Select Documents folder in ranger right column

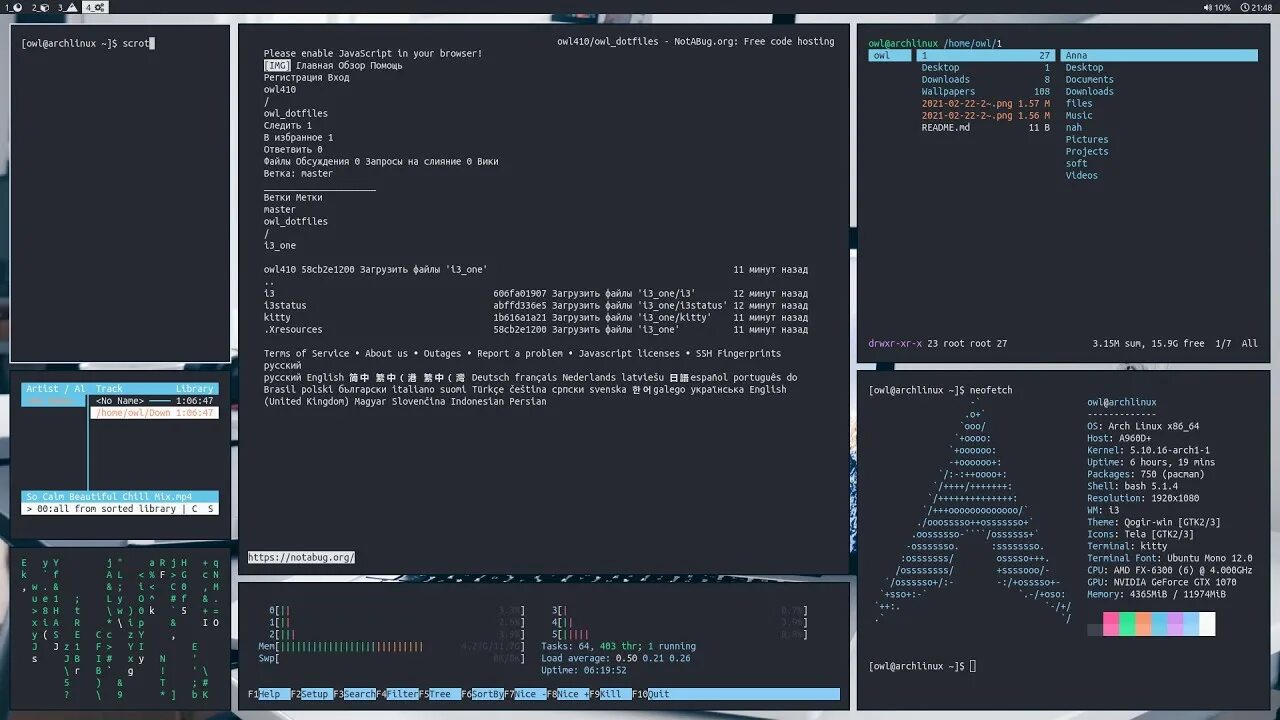coord(1089,79)
